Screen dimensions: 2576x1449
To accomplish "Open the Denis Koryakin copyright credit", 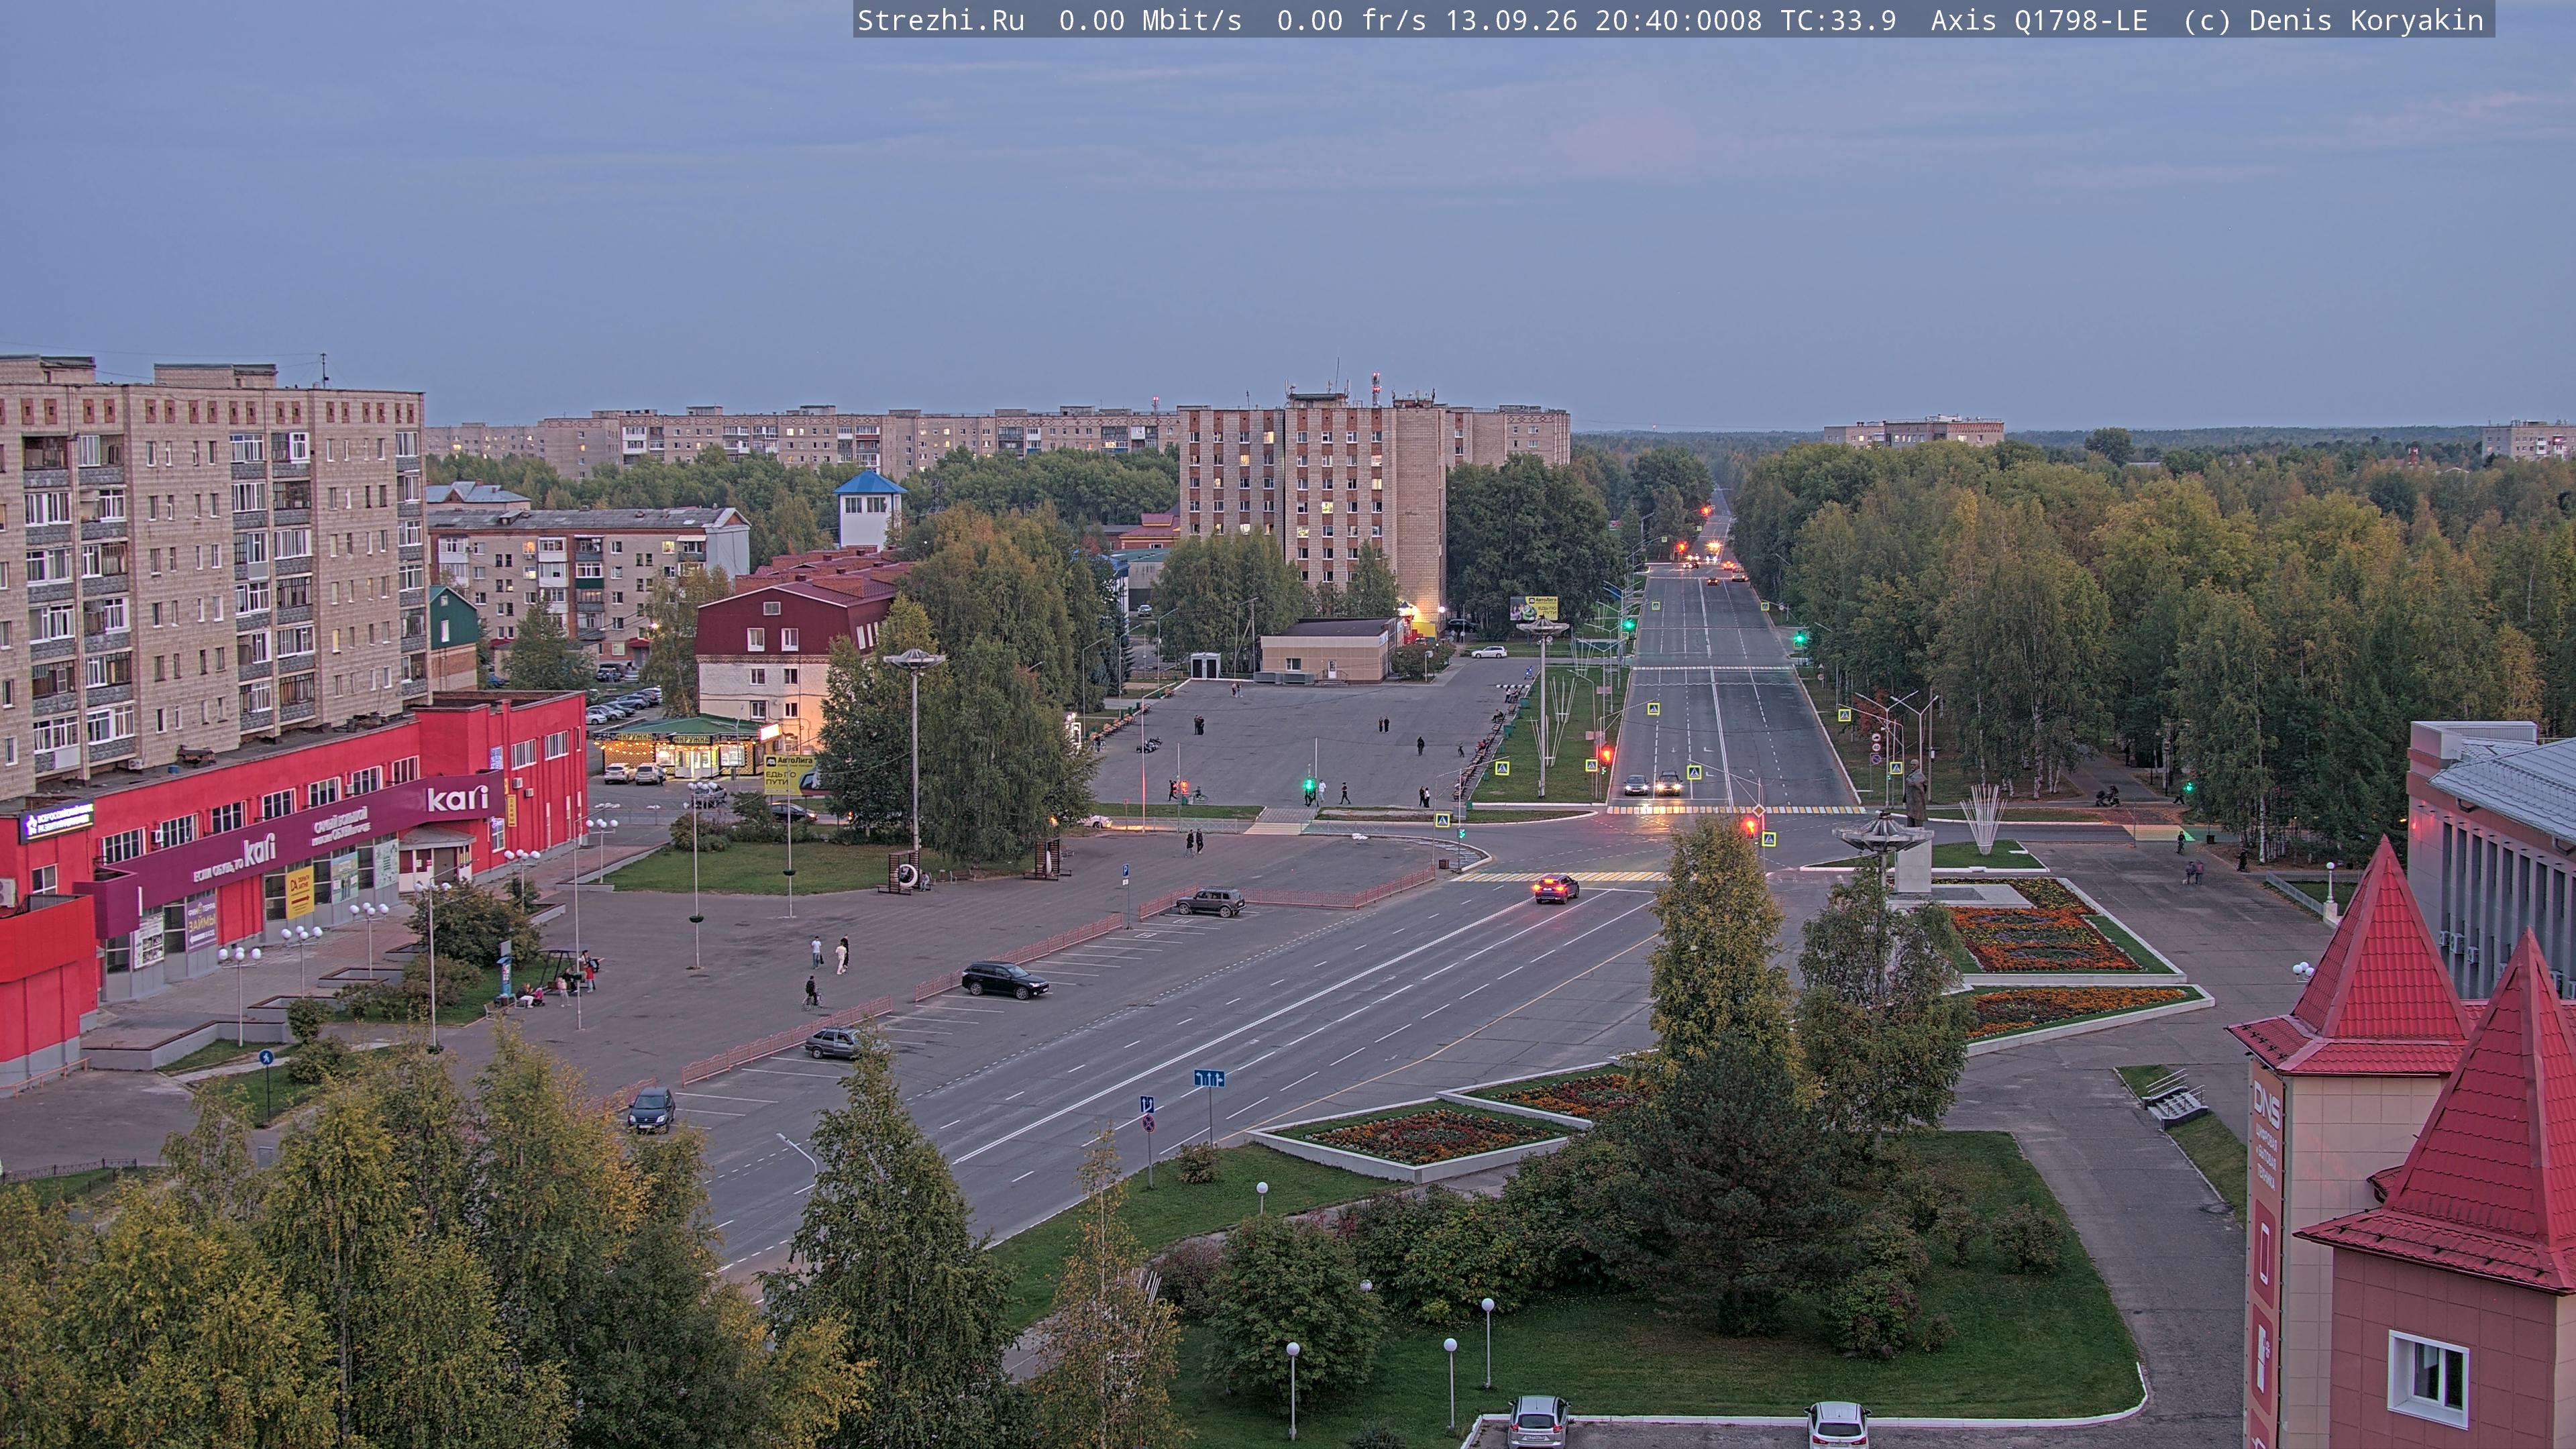I will (2366, 20).
